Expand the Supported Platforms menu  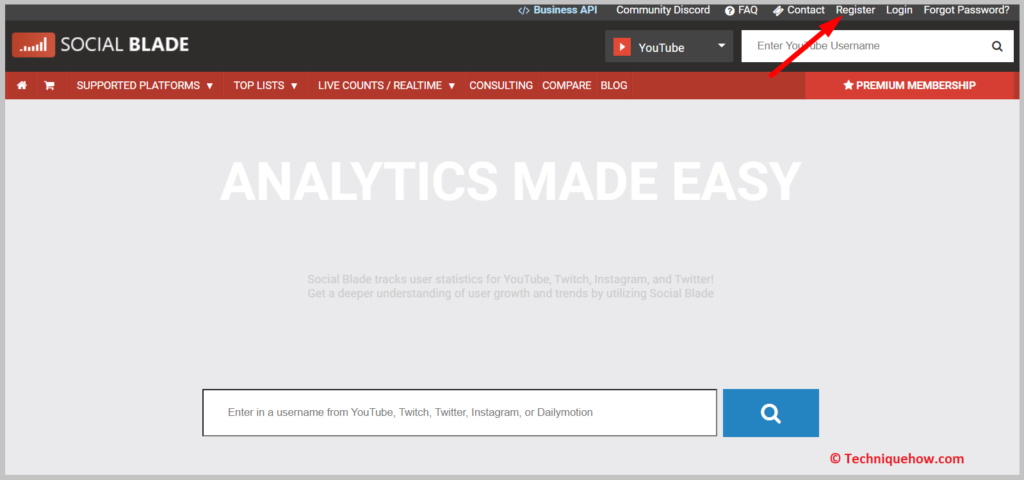(x=145, y=86)
